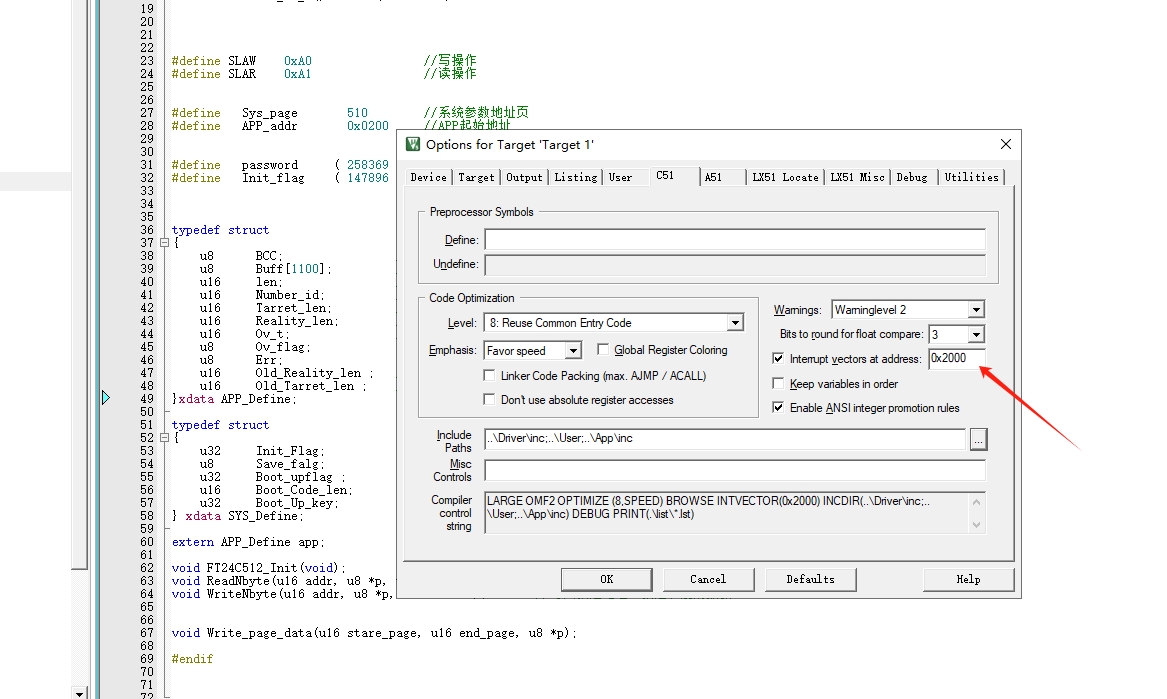Enable Global Register Coloring checkbox
Screen dimensions: 1167x699
click(603, 349)
